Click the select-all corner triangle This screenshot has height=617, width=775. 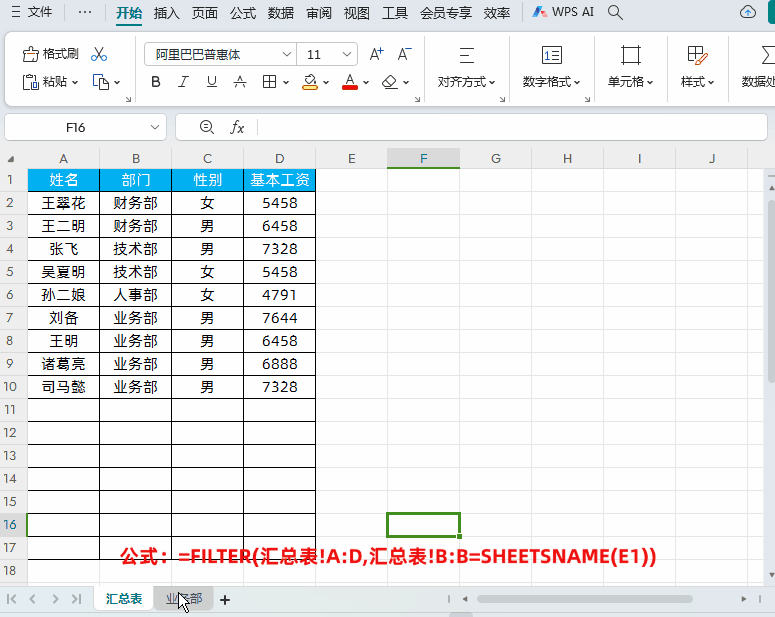[x=11, y=159]
